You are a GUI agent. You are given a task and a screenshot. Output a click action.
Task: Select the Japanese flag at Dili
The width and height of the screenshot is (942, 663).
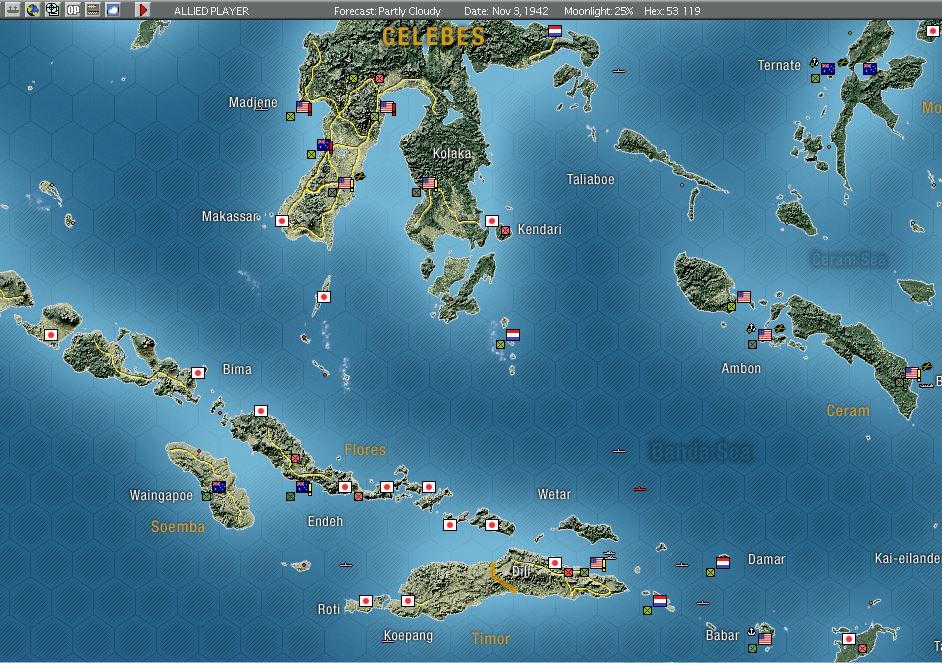[555, 563]
